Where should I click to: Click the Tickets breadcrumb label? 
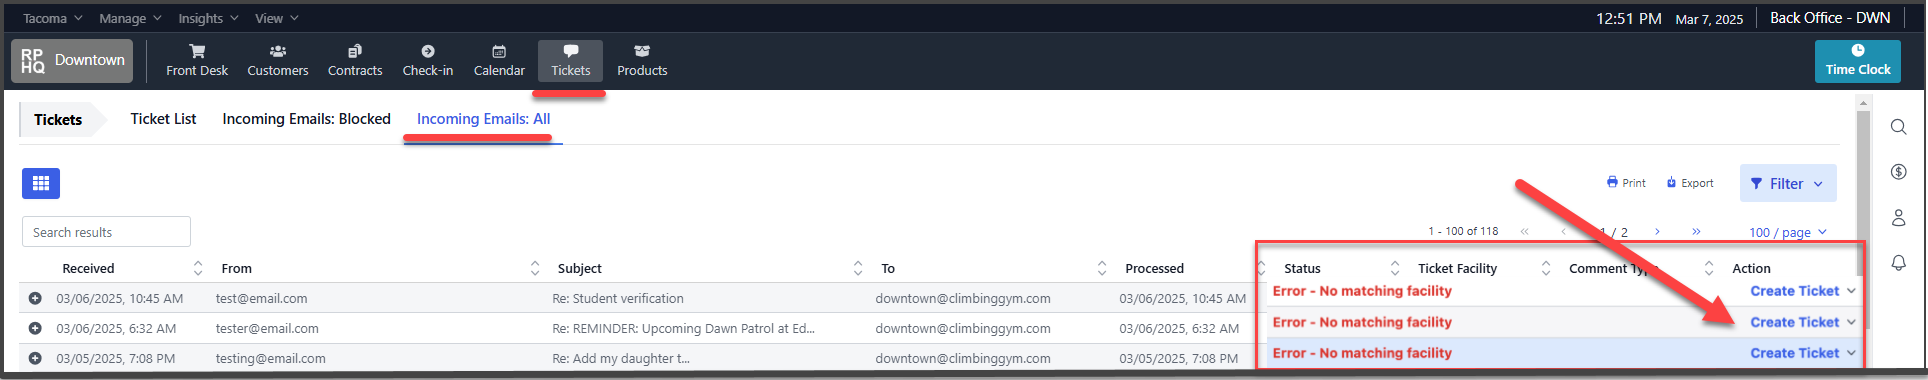coord(58,120)
